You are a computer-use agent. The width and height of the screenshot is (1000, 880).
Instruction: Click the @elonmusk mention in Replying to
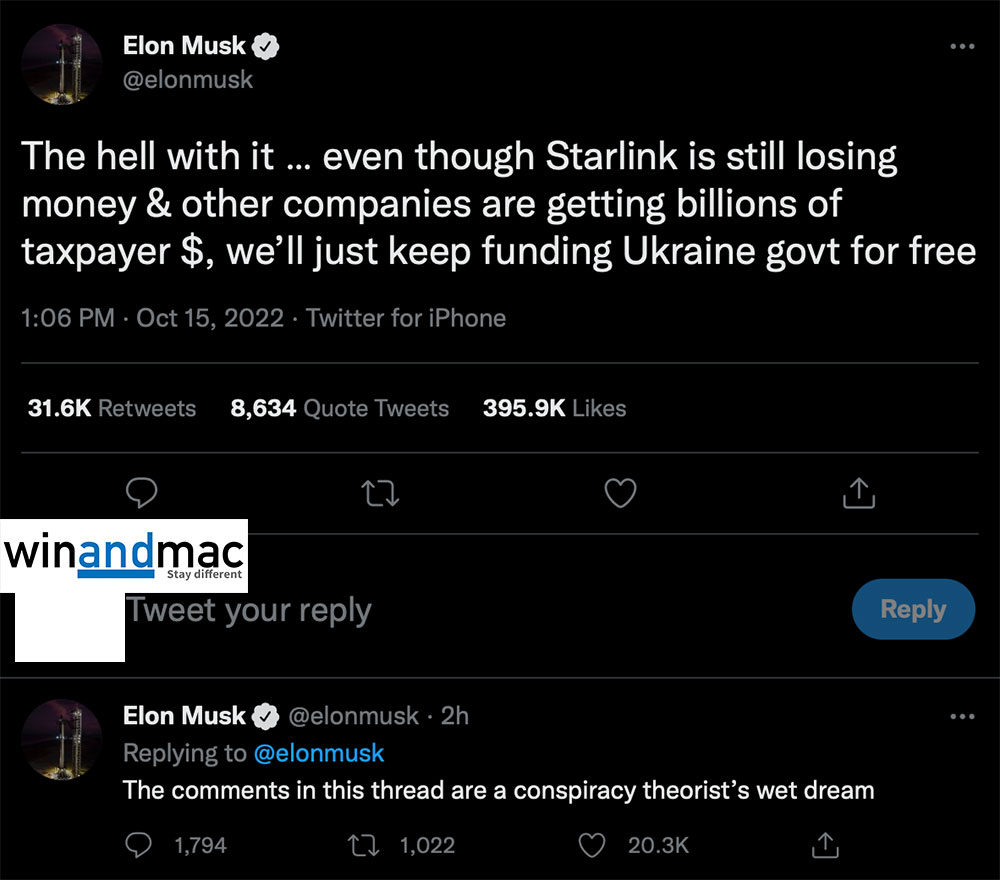pyautogui.click(x=319, y=753)
